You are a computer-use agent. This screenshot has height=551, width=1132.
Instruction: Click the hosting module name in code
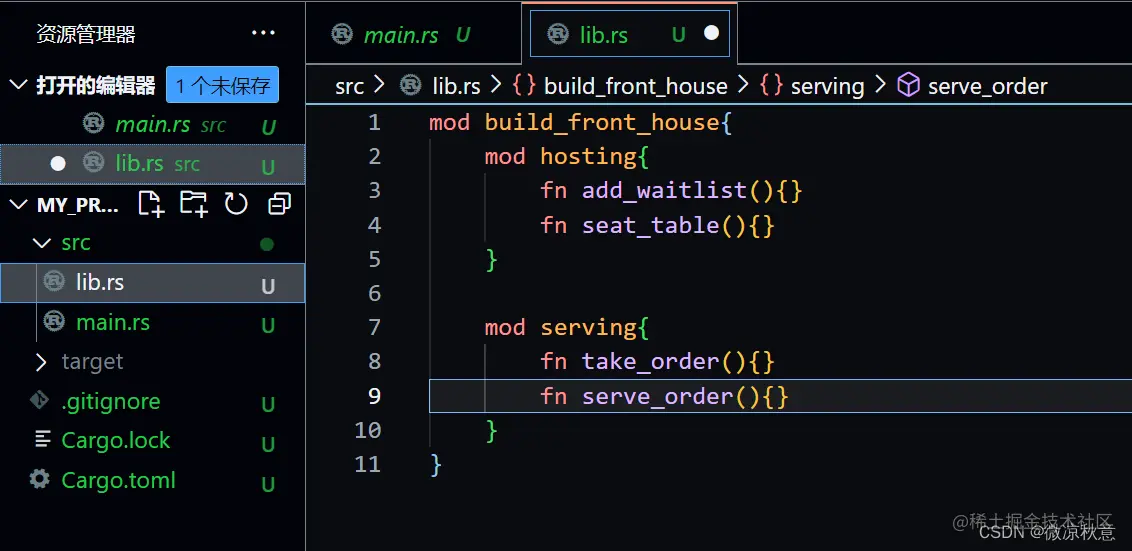pyautogui.click(x=588, y=157)
